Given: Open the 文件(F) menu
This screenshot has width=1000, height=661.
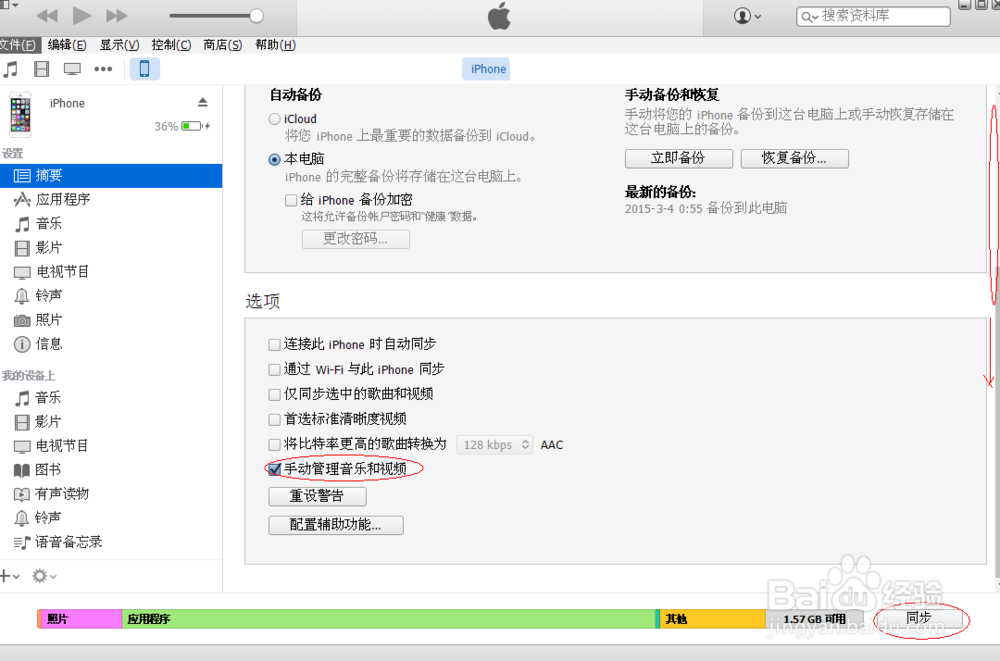Looking at the screenshot, I should coord(18,45).
